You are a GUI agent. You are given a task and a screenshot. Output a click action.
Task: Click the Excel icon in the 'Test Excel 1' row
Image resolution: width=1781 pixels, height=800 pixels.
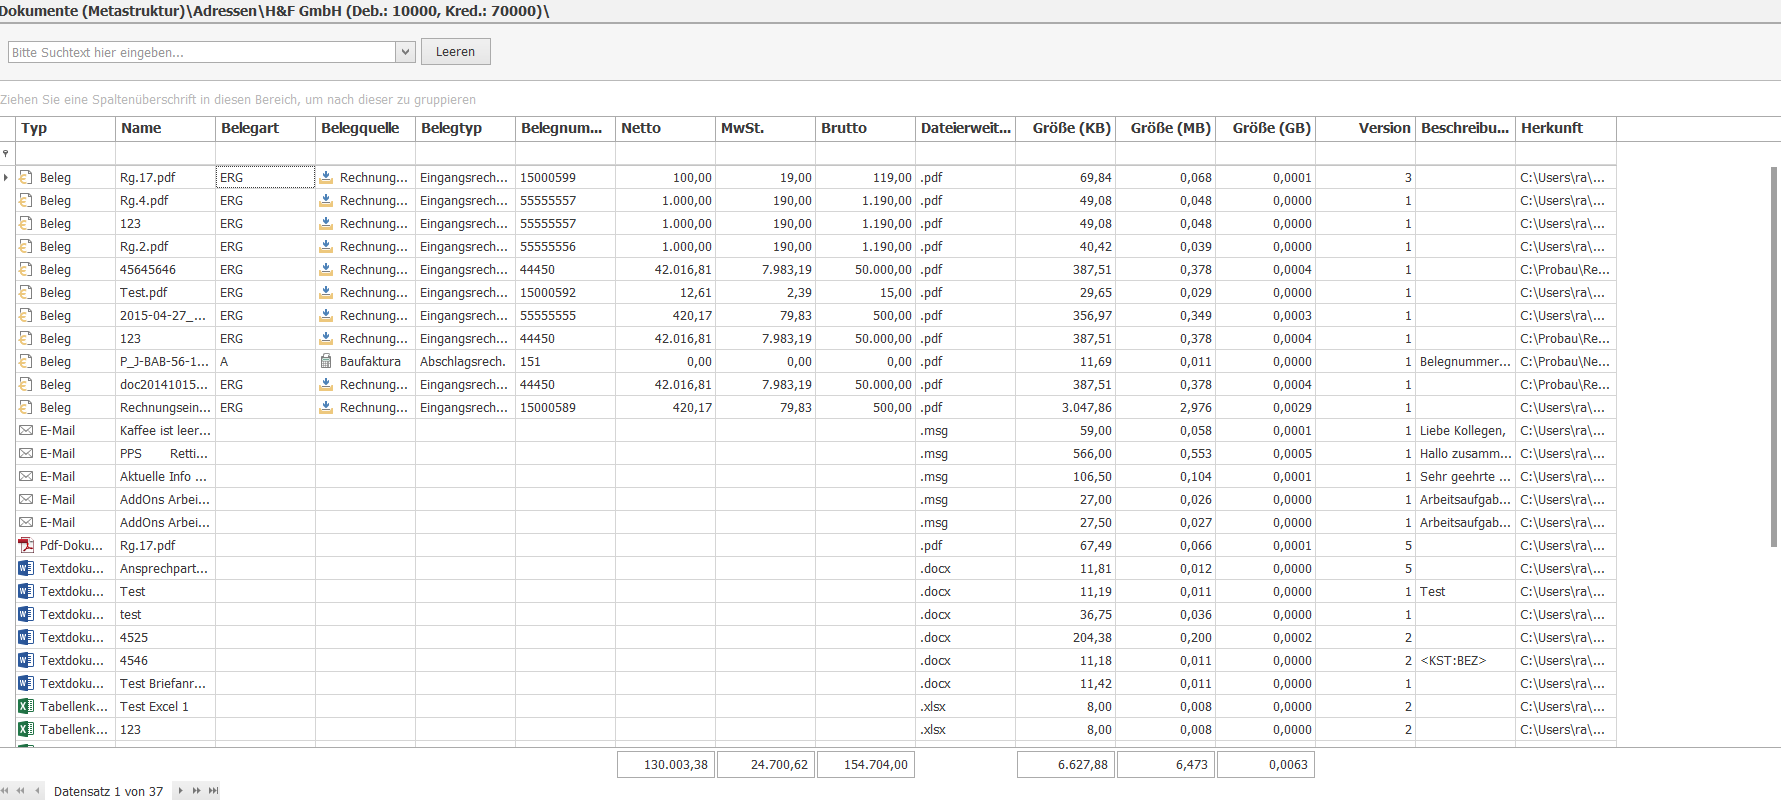(x=26, y=706)
